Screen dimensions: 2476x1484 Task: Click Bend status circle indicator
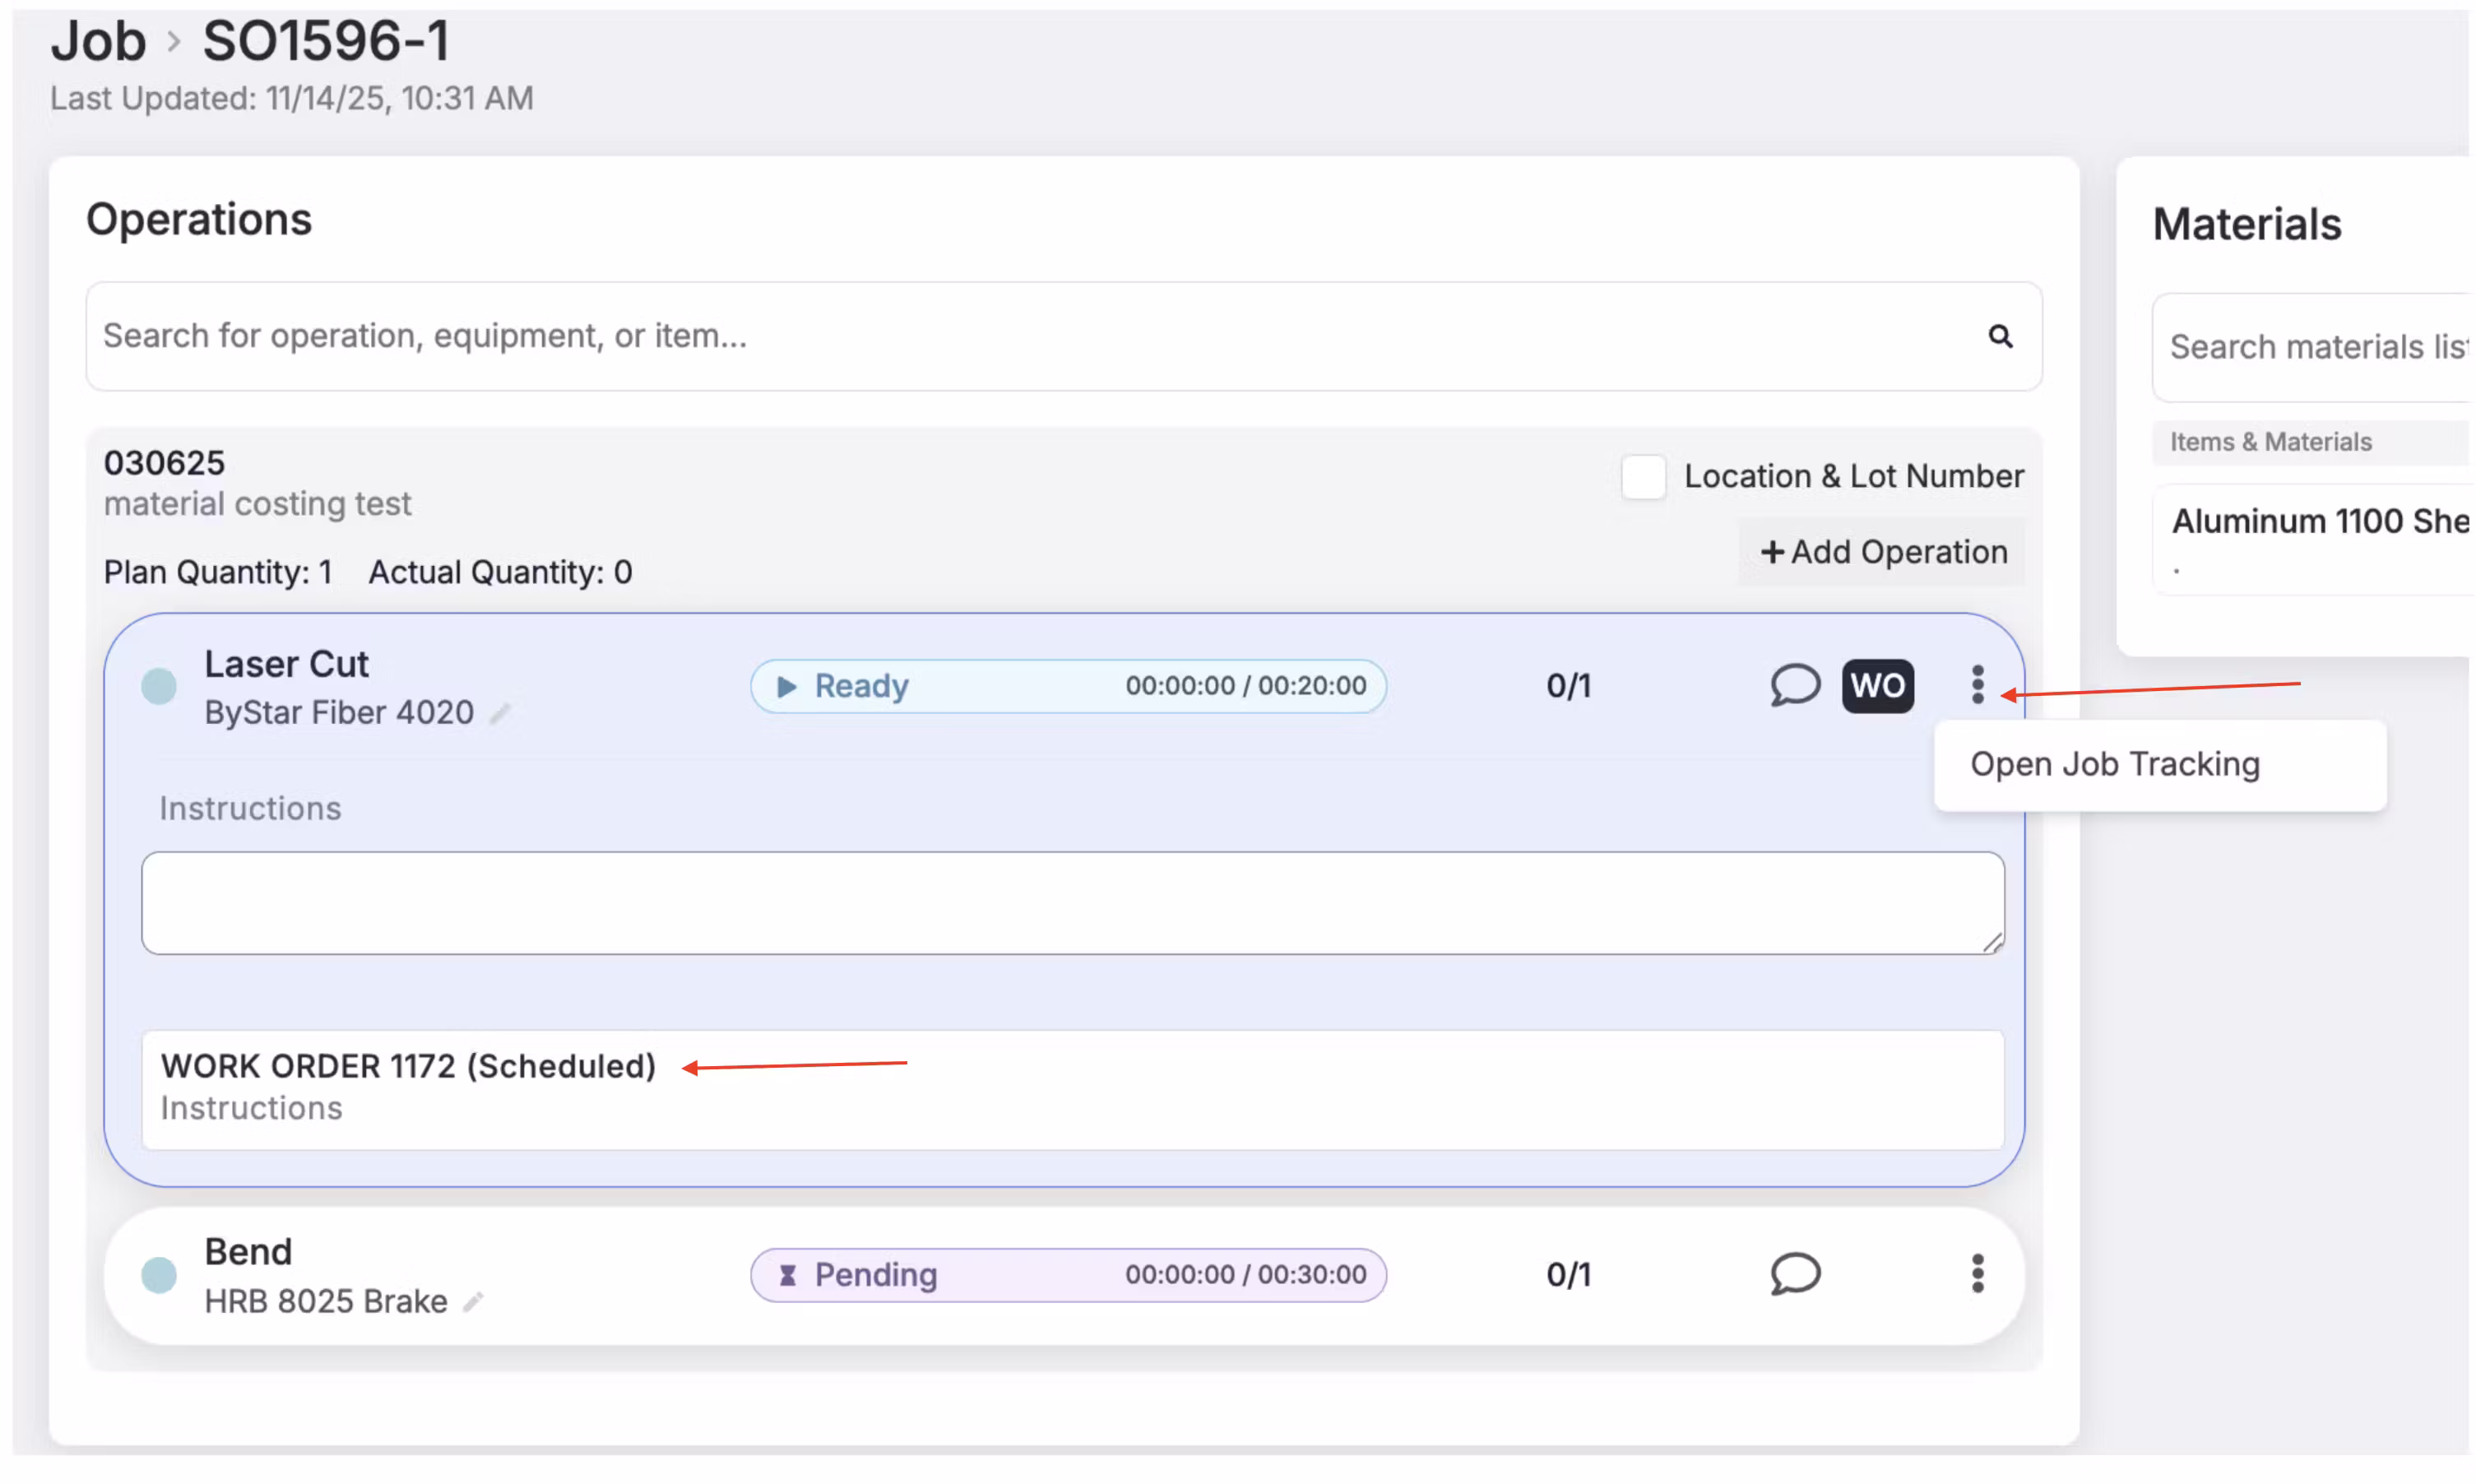click(159, 1276)
